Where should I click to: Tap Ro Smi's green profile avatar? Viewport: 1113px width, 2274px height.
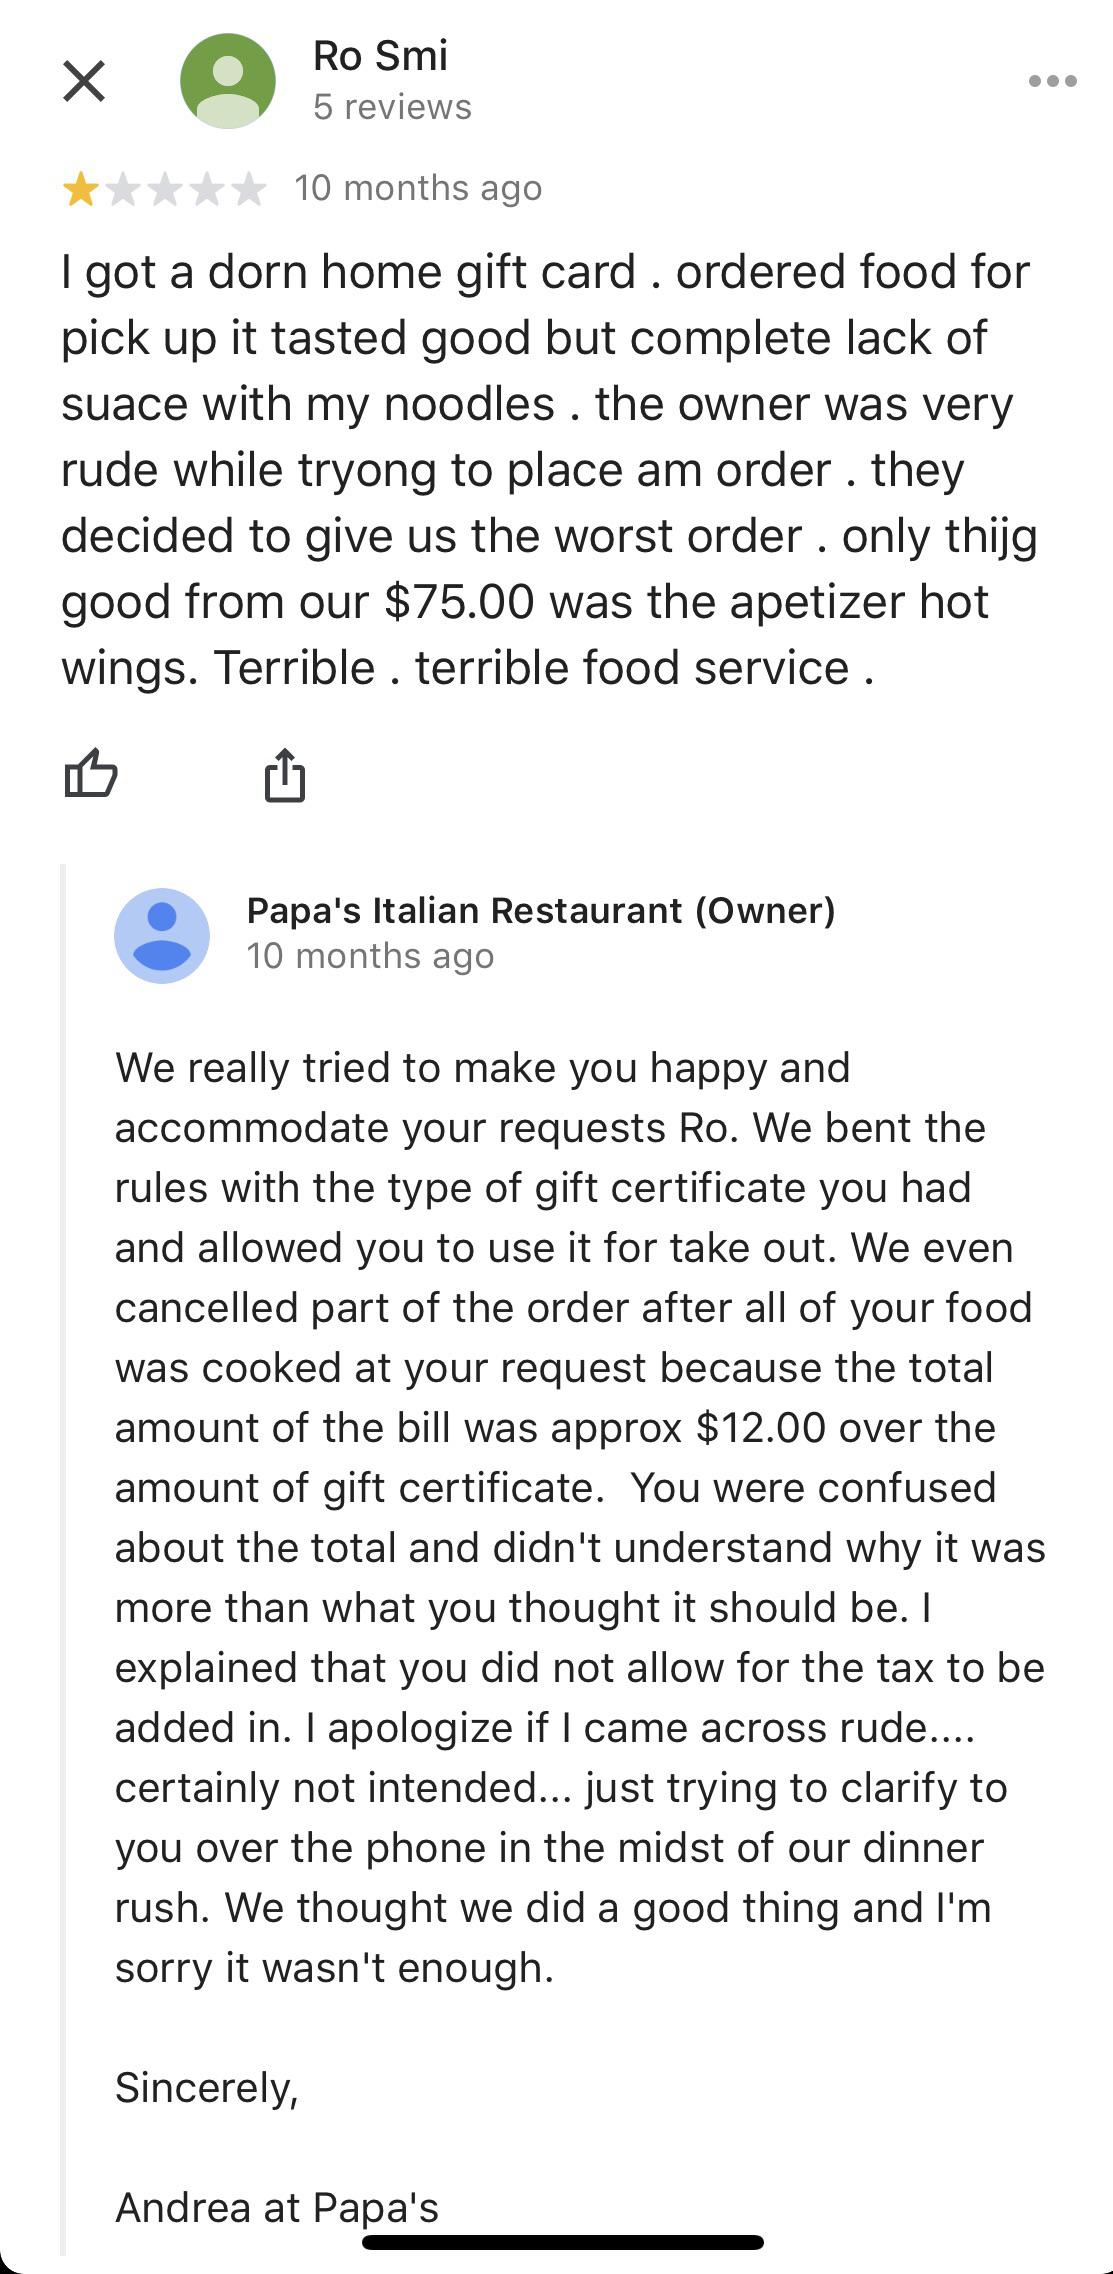point(228,81)
